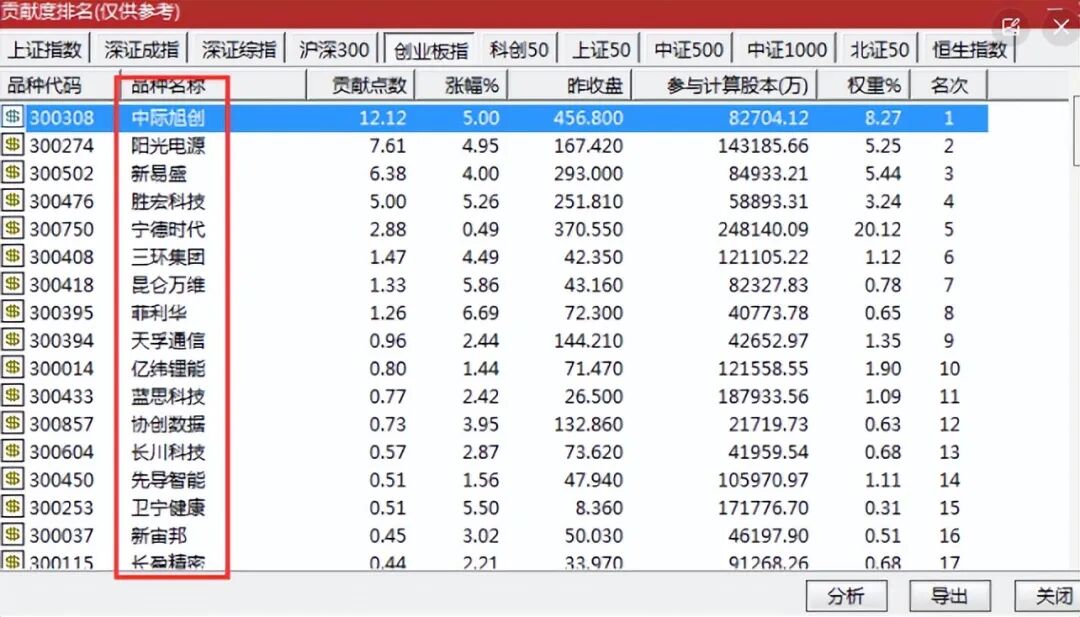Switch to the 恒生指数 tab
The image size is (1080, 617).
tap(970, 49)
